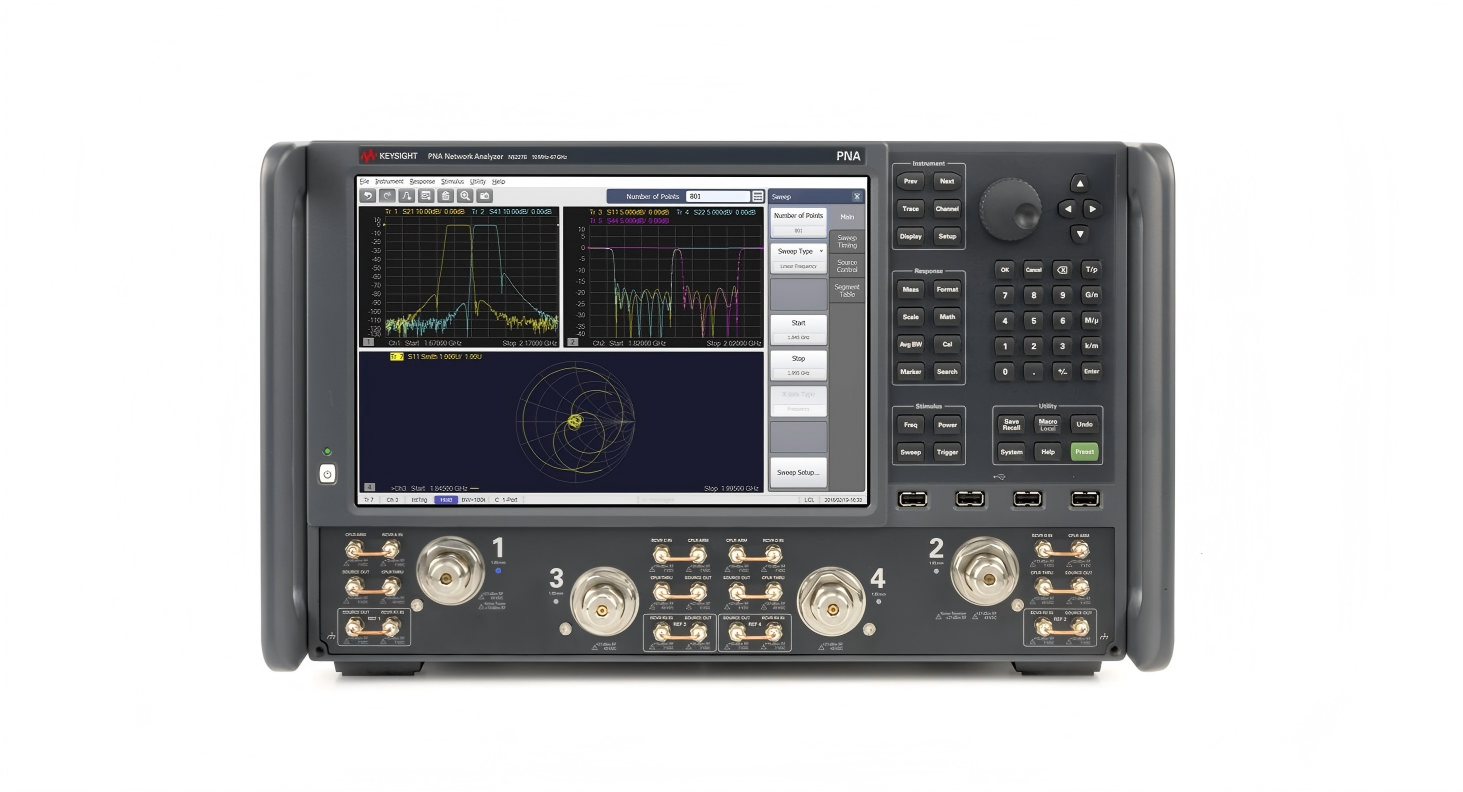Click the undo arrow toolbar icon
Image resolution: width=1463 pixels, height=792 pixels.
[368, 197]
